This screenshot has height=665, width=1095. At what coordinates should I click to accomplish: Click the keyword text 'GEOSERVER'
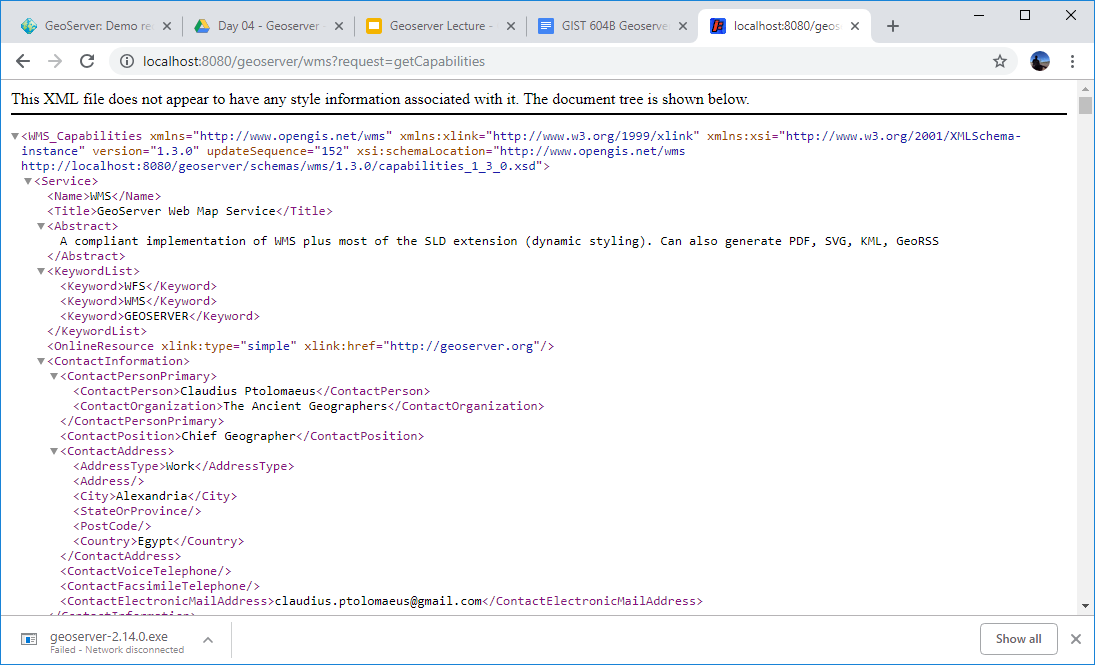(x=156, y=316)
